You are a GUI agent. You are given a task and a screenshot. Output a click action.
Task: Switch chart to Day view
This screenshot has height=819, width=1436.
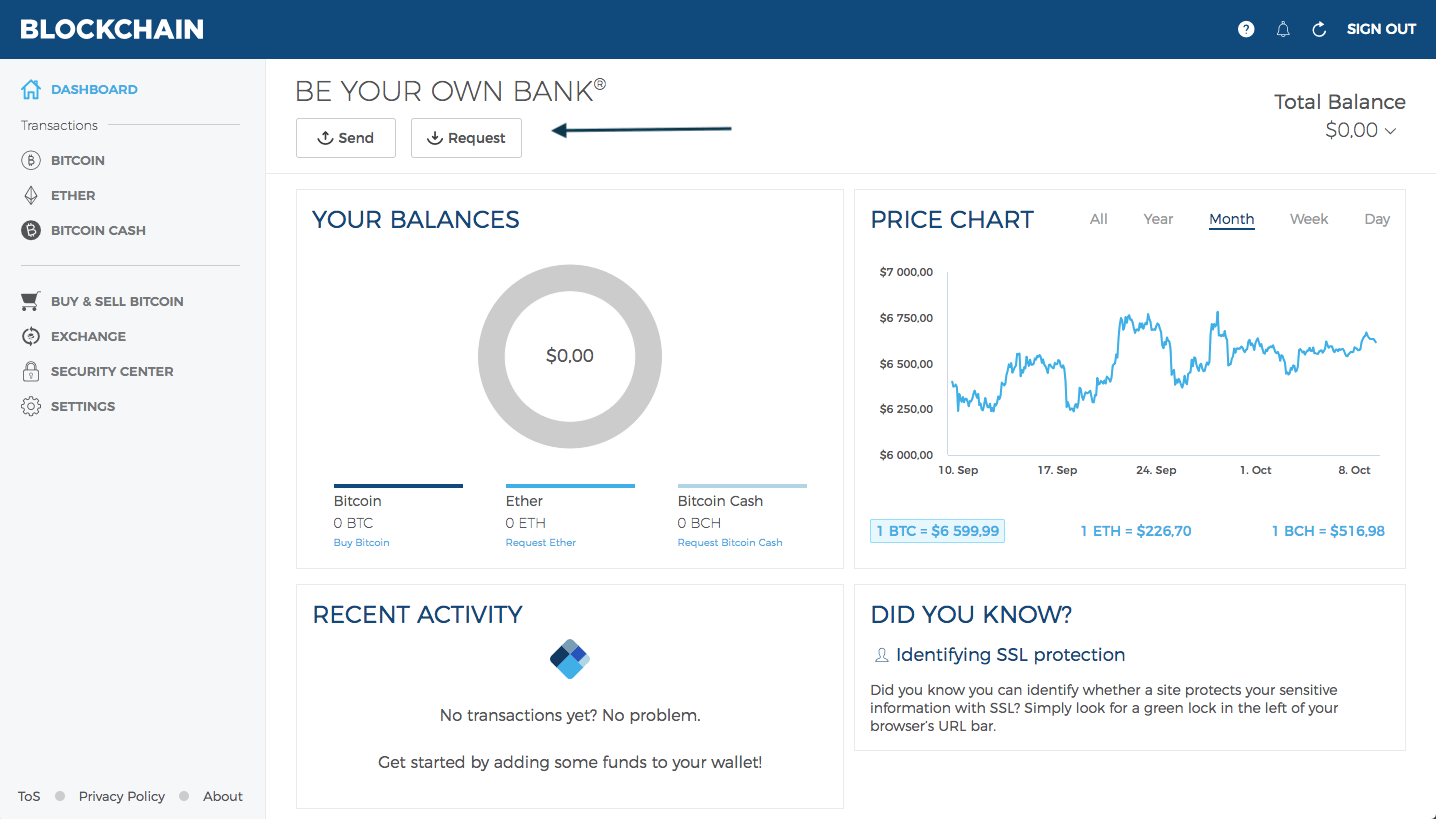(1377, 218)
